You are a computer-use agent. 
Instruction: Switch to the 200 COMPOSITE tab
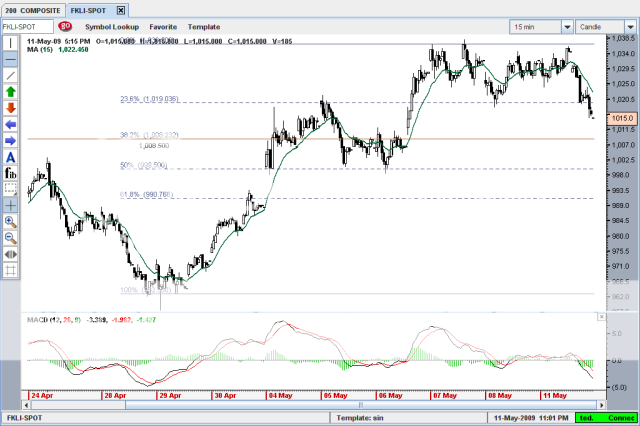[33, 9]
